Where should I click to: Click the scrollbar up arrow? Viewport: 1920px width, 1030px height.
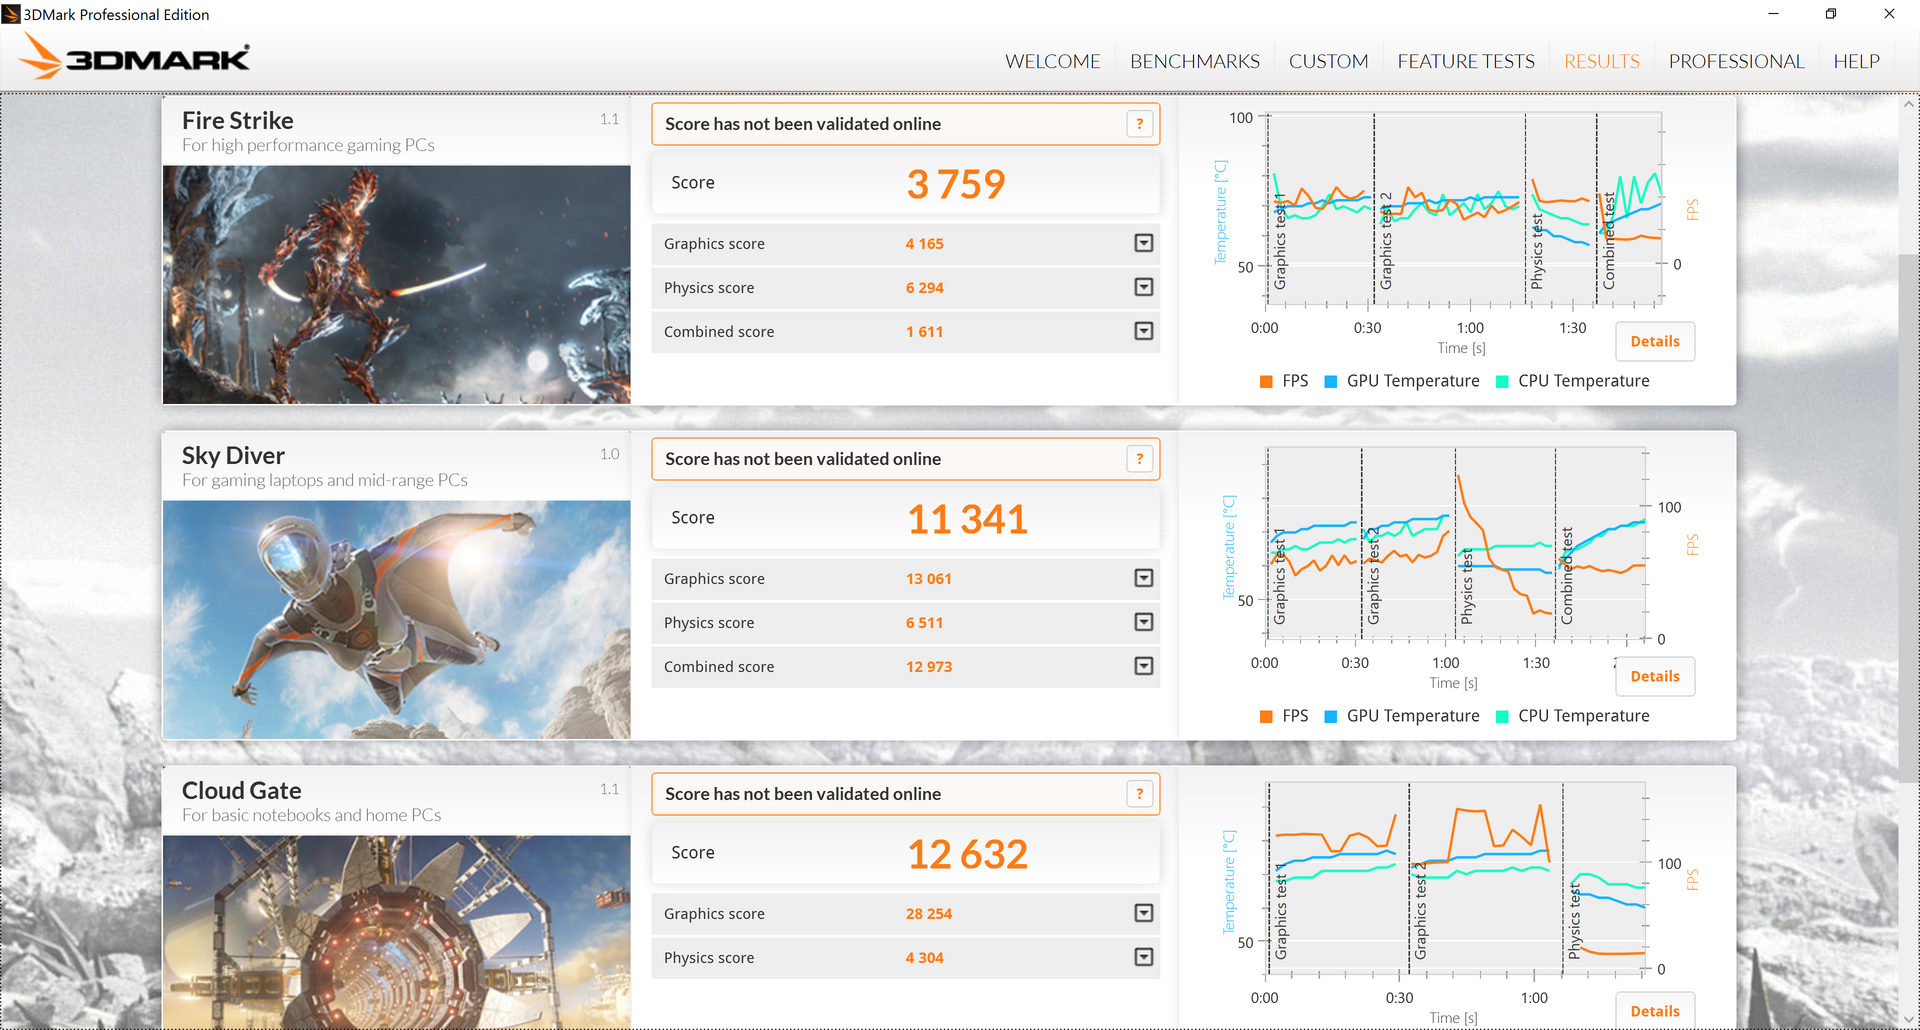click(x=1909, y=104)
